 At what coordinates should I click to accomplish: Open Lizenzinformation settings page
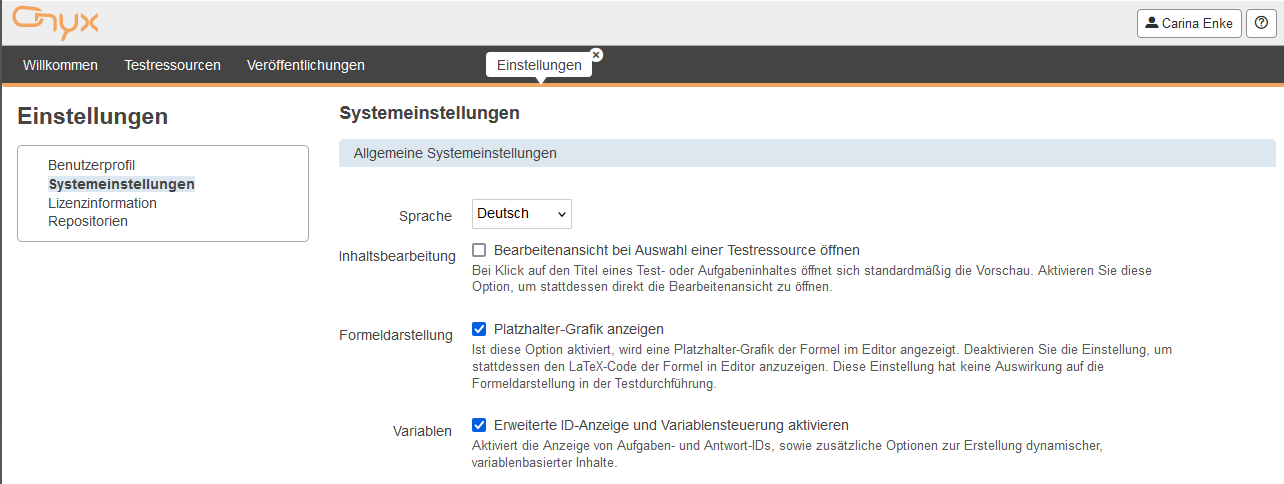(102, 203)
